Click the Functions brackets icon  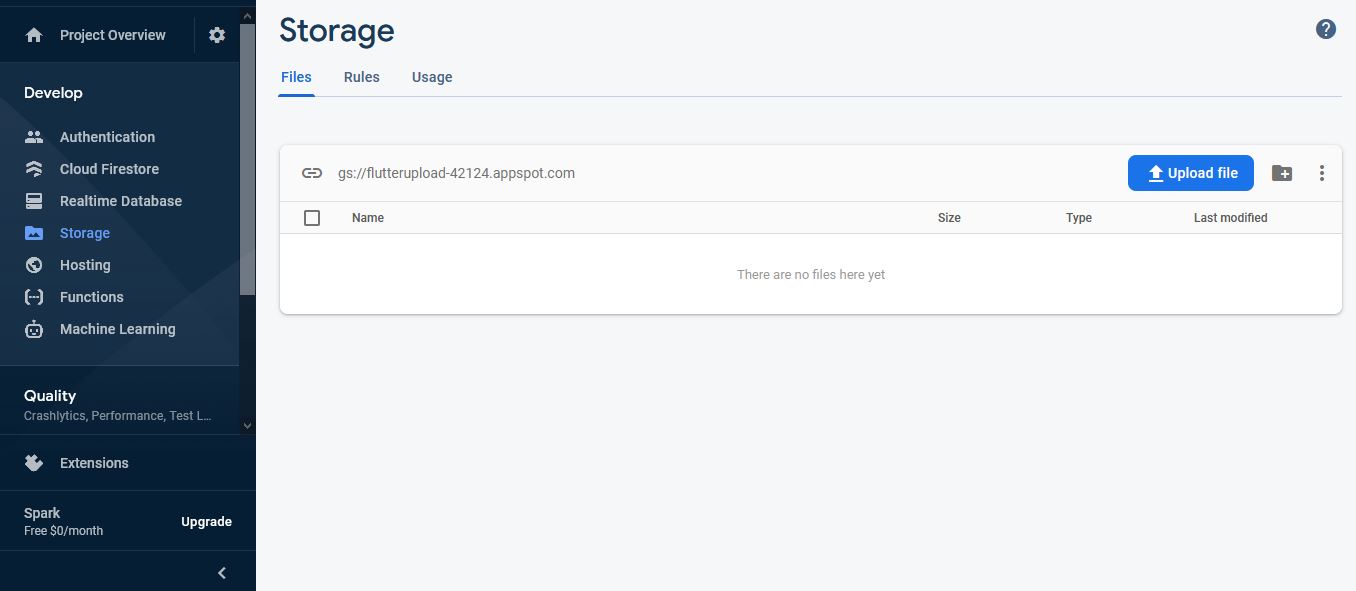[x=34, y=297]
